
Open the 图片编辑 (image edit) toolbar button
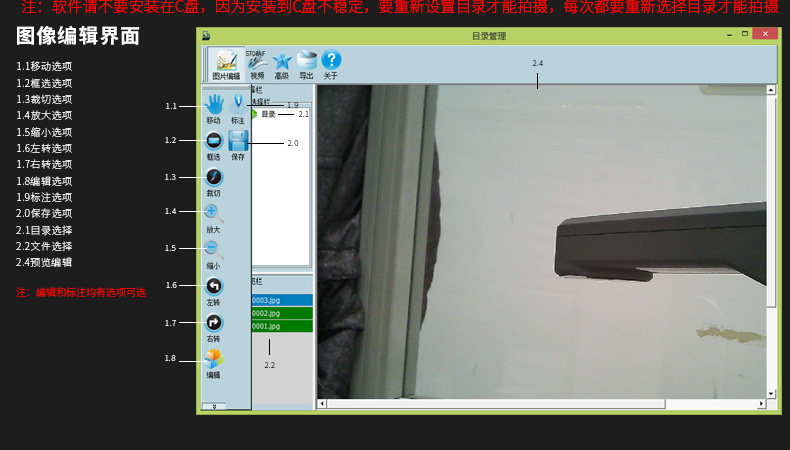[226, 65]
